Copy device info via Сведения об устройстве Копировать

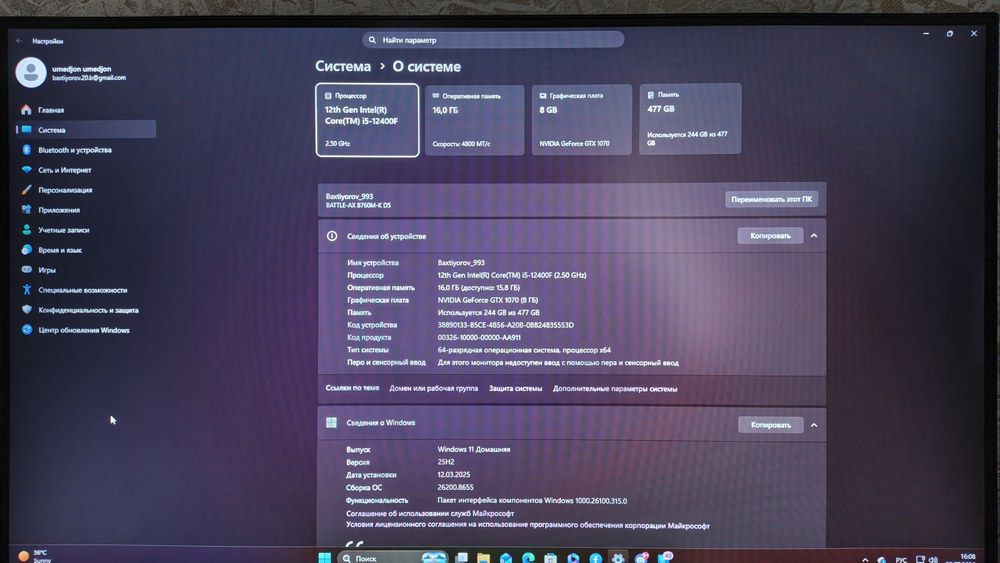click(770, 236)
